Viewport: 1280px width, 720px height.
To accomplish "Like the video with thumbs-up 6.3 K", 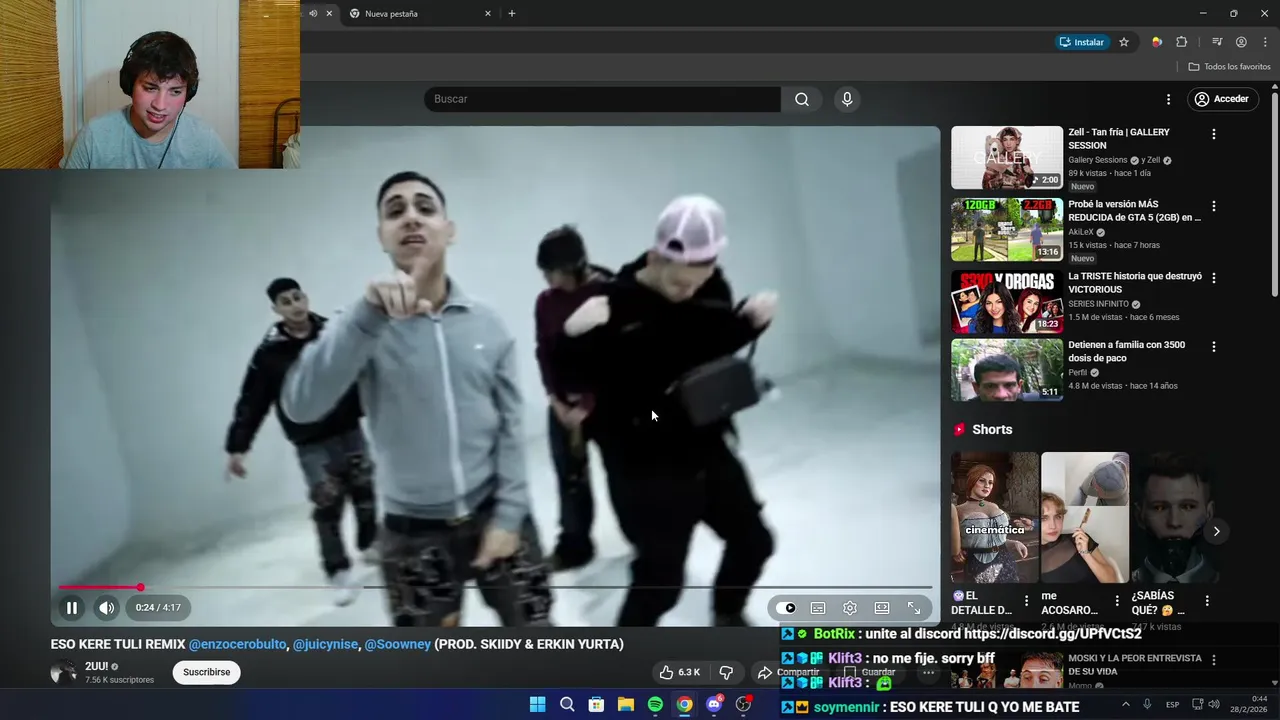I will click(680, 672).
